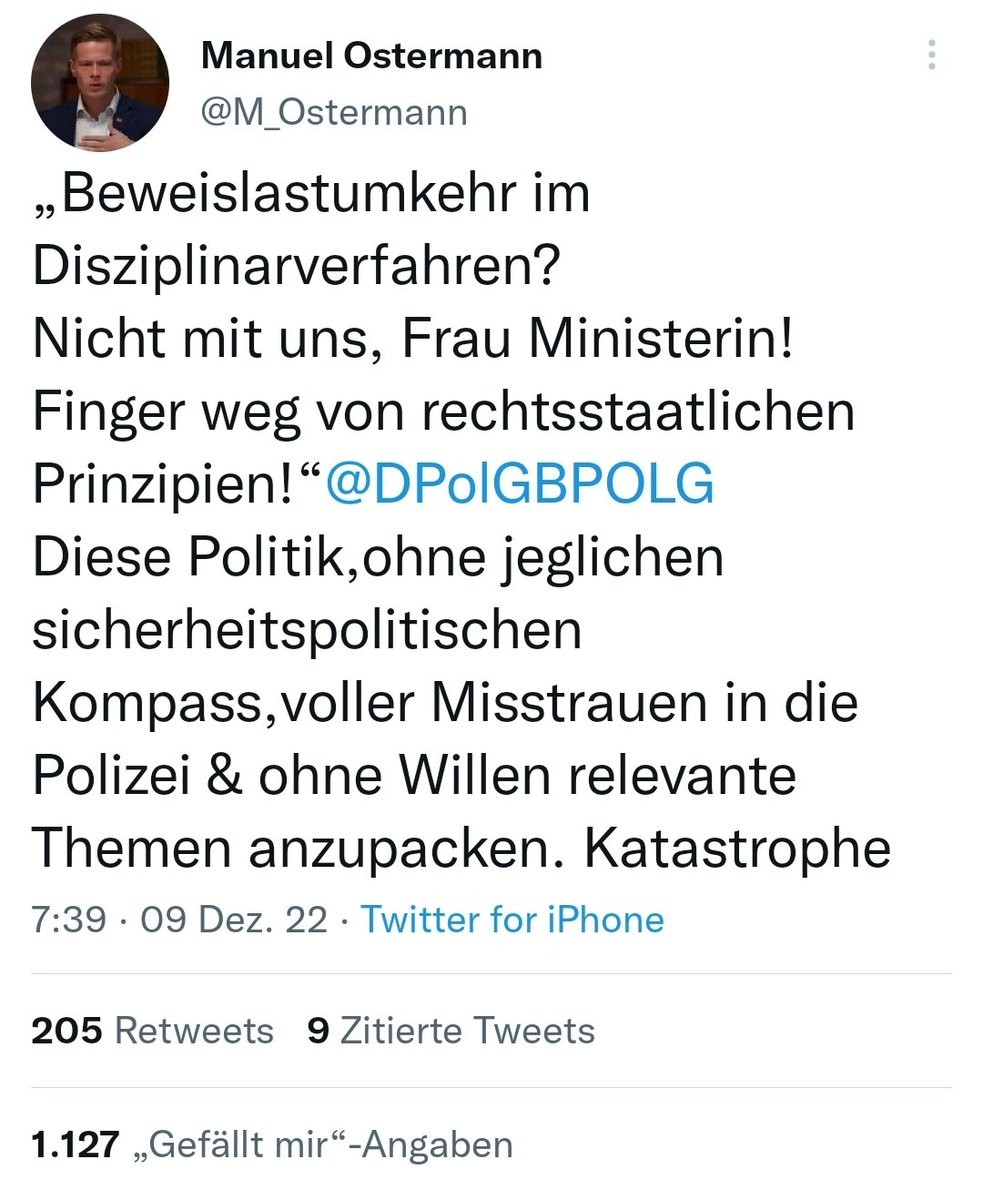Click the @M_Ostermann handle
Image resolution: width=983 pixels, height=1200 pixels.
pyautogui.click(x=334, y=112)
